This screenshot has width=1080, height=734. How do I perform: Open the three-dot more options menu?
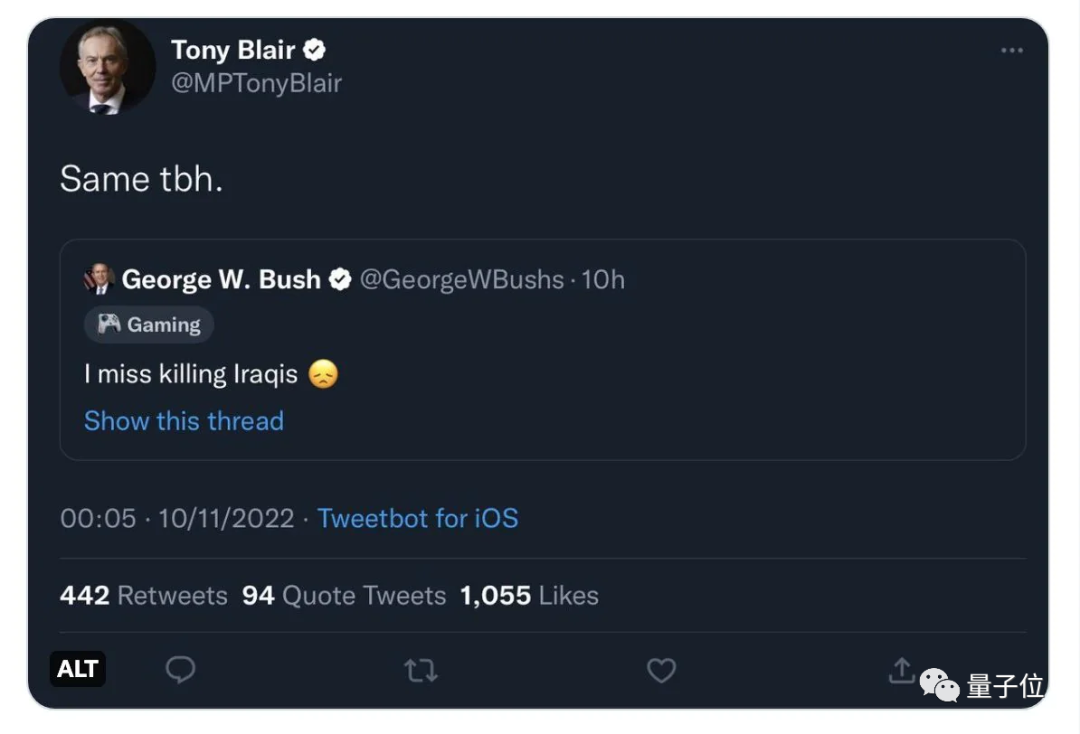pos(1011,51)
